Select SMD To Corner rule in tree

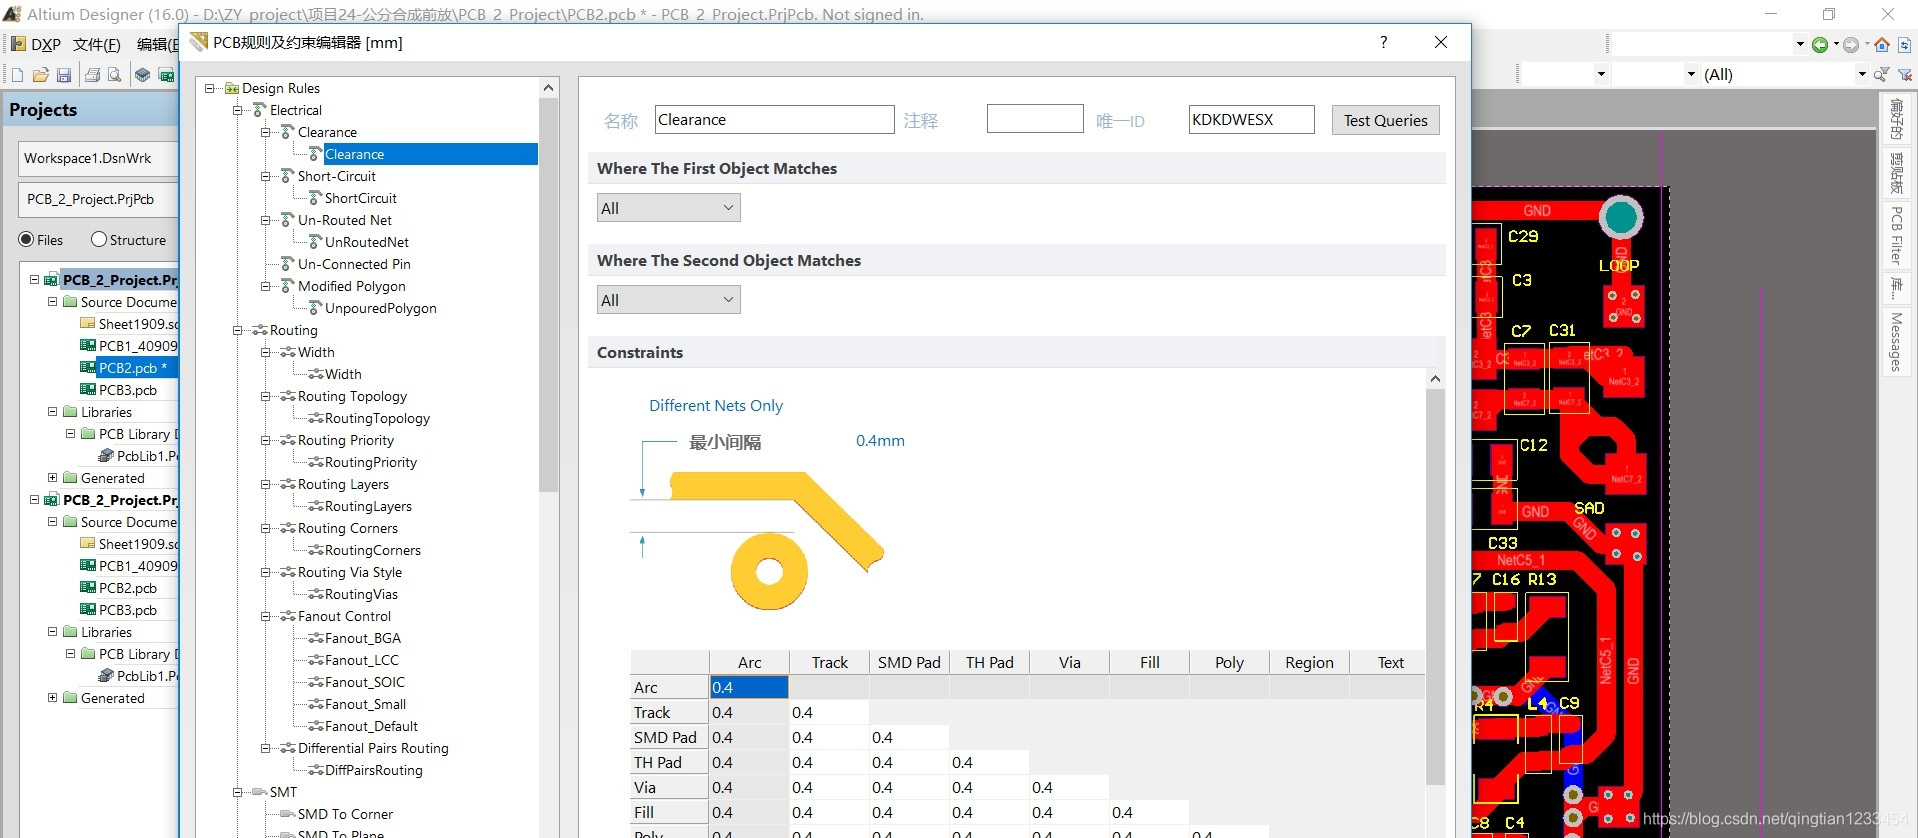point(345,814)
